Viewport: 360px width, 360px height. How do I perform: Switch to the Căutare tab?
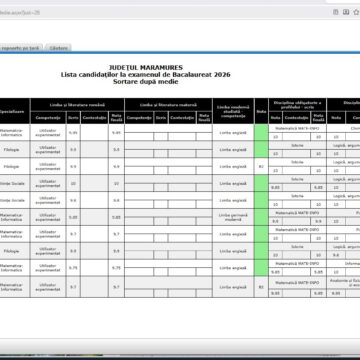[x=58, y=48]
